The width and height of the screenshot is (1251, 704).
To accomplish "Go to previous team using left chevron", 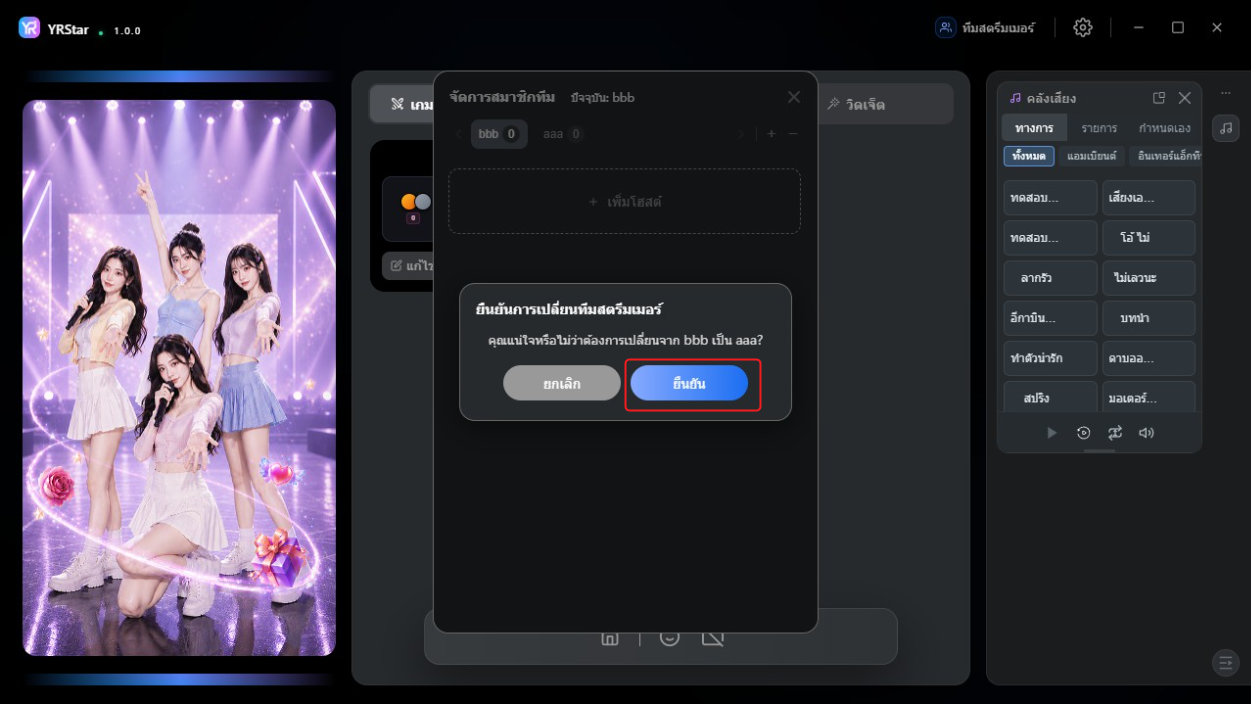I will point(458,134).
